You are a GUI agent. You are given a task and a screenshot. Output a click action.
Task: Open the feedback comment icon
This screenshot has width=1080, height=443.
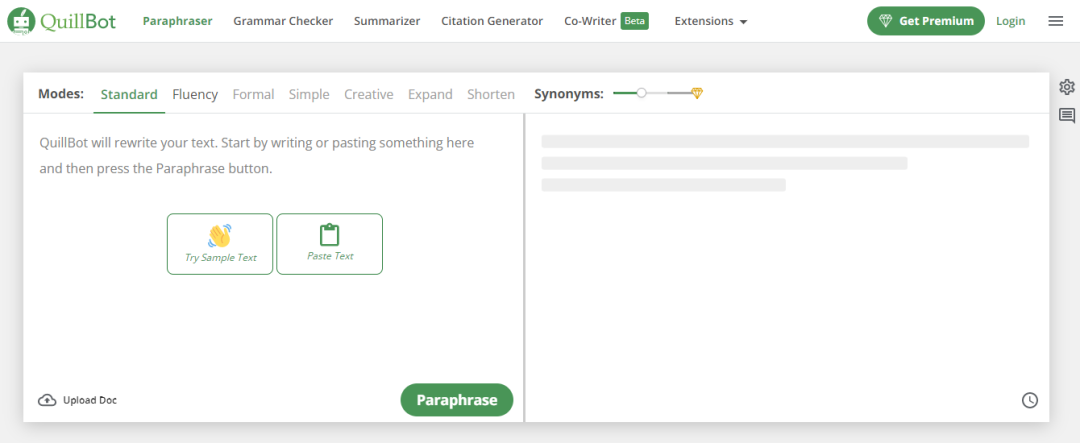click(x=1067, y=116)
